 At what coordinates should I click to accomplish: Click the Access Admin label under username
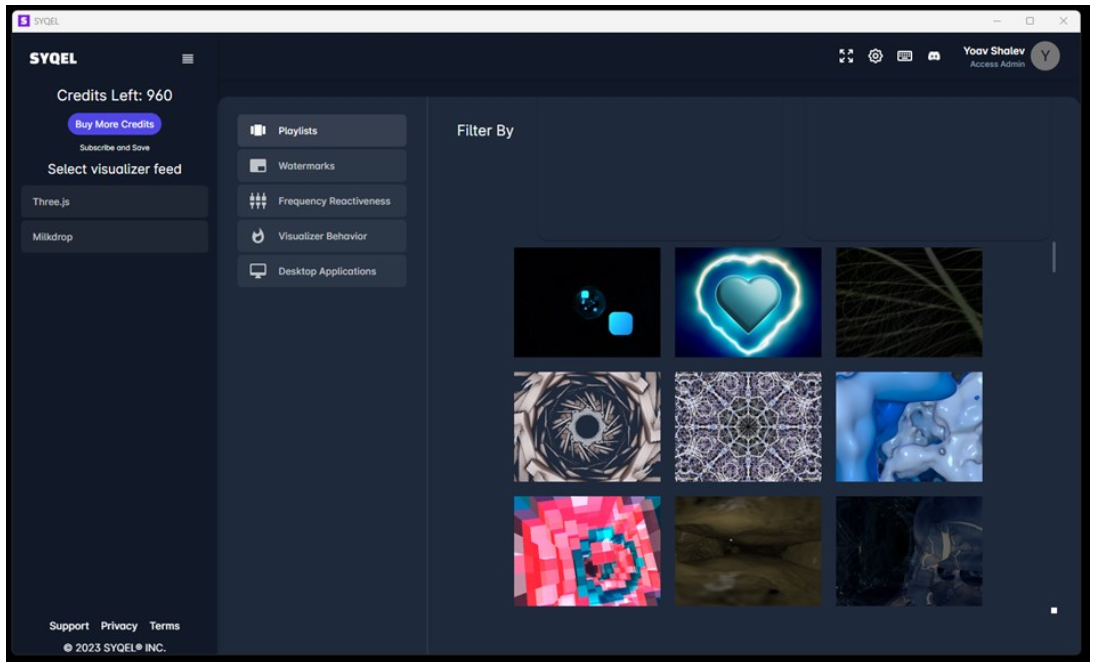coord(997,64)
